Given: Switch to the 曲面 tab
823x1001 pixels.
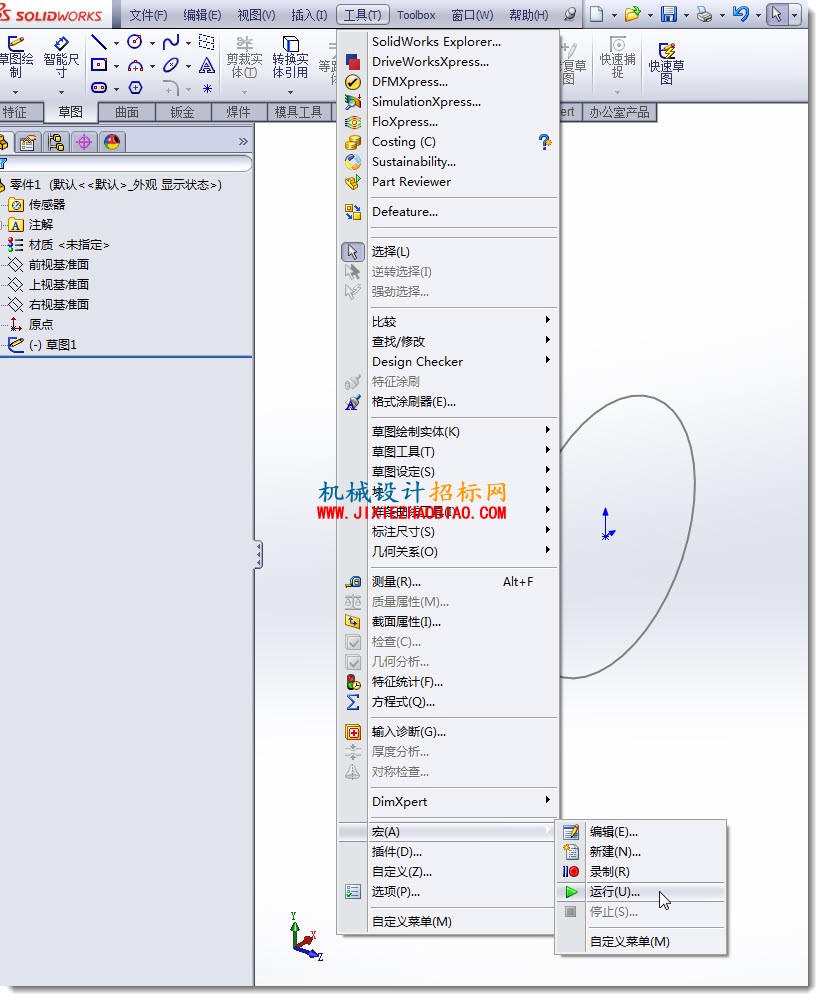Looking at the screenshot, I should [127, 112].
